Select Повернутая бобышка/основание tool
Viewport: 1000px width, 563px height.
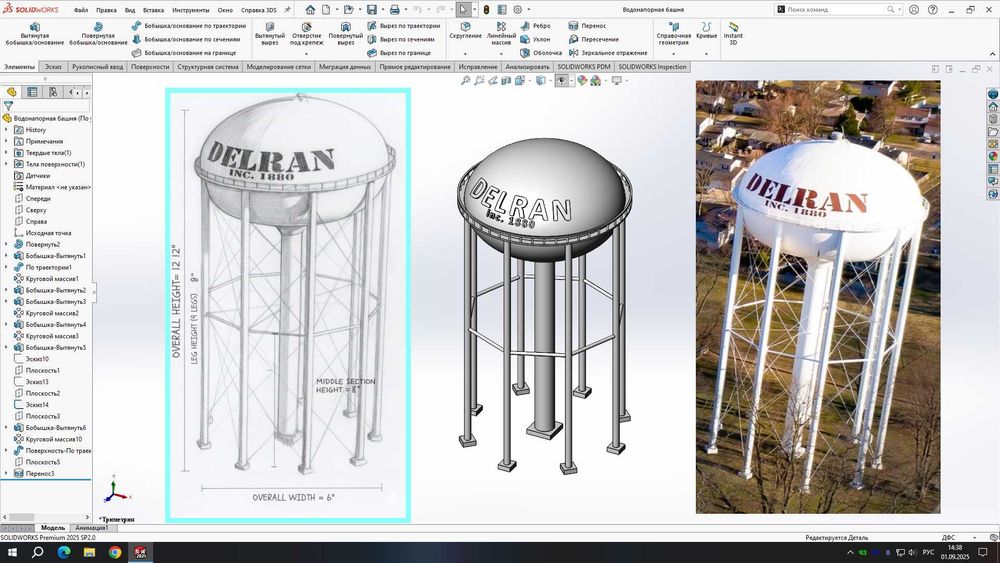coord(98,34)
